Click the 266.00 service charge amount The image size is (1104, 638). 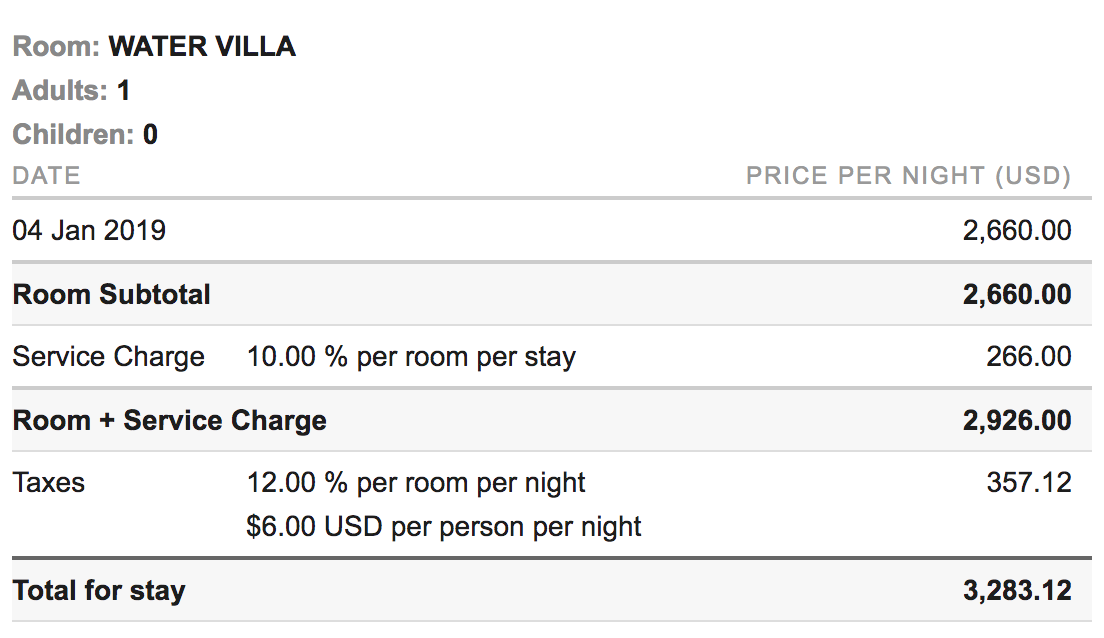tap(1029, 356)
